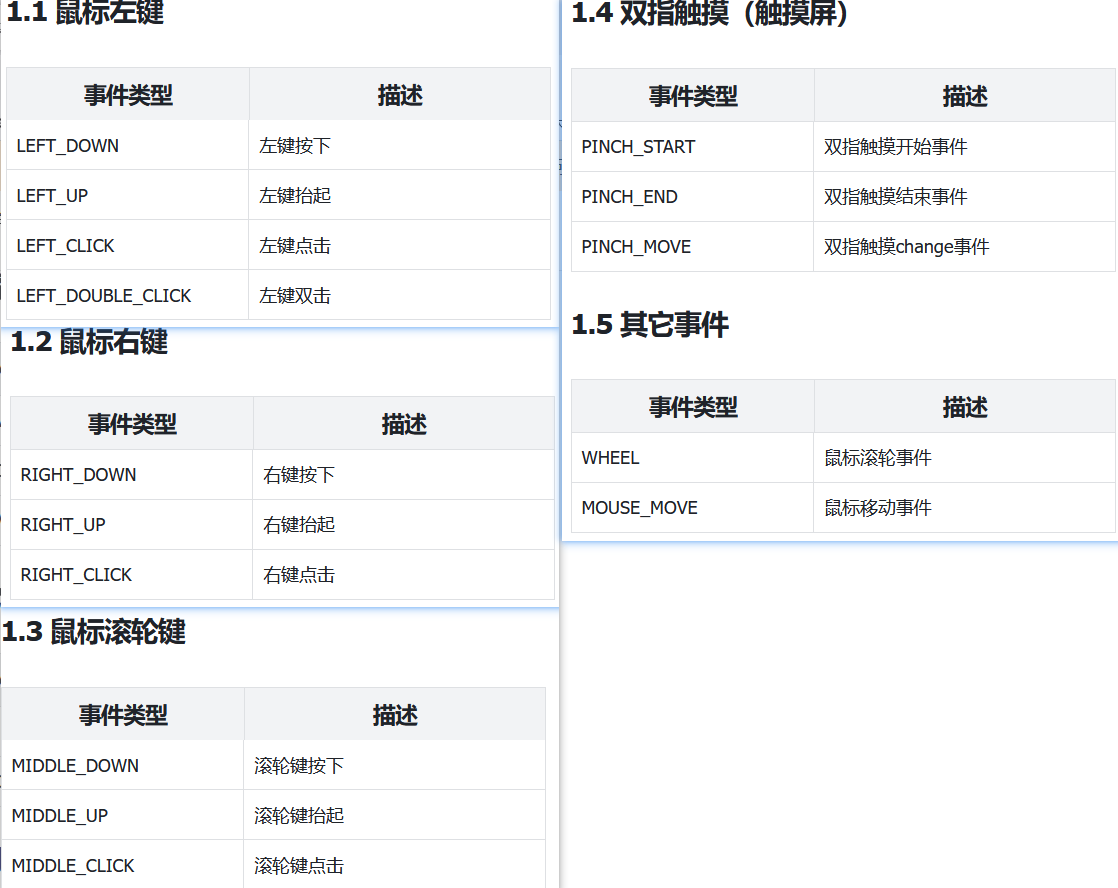Click the 1.5 其它事件 section heading

tap(650, 325)
